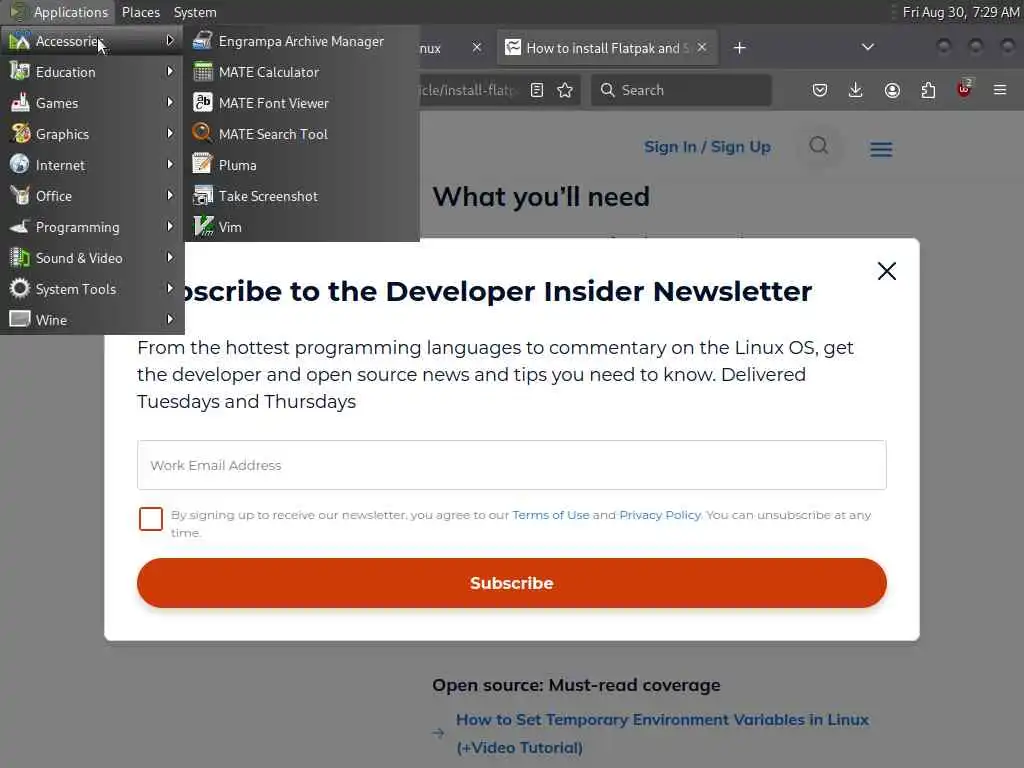The width and height of the screenshot is (1024, 768).
Task: Expand the Graphics submenu arrow
Action: point(170,133)
